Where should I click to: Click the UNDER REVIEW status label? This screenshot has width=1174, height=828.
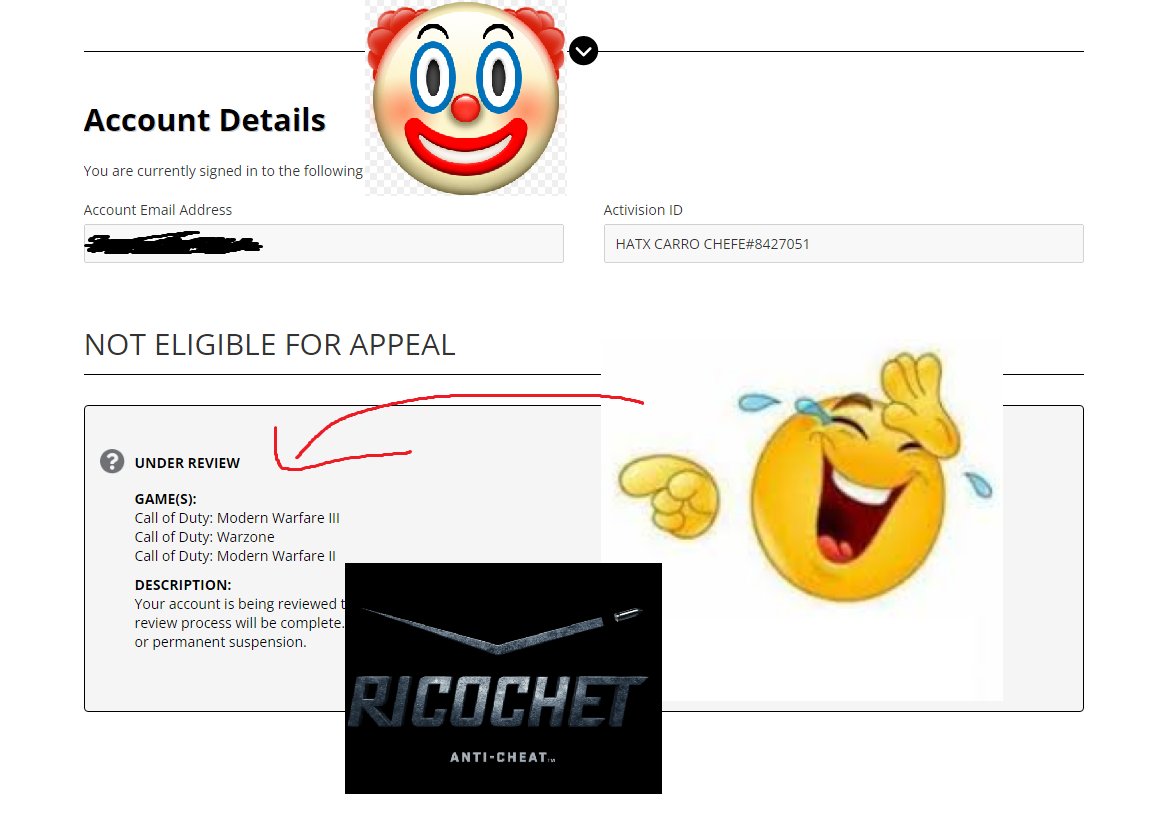(187, 463)
